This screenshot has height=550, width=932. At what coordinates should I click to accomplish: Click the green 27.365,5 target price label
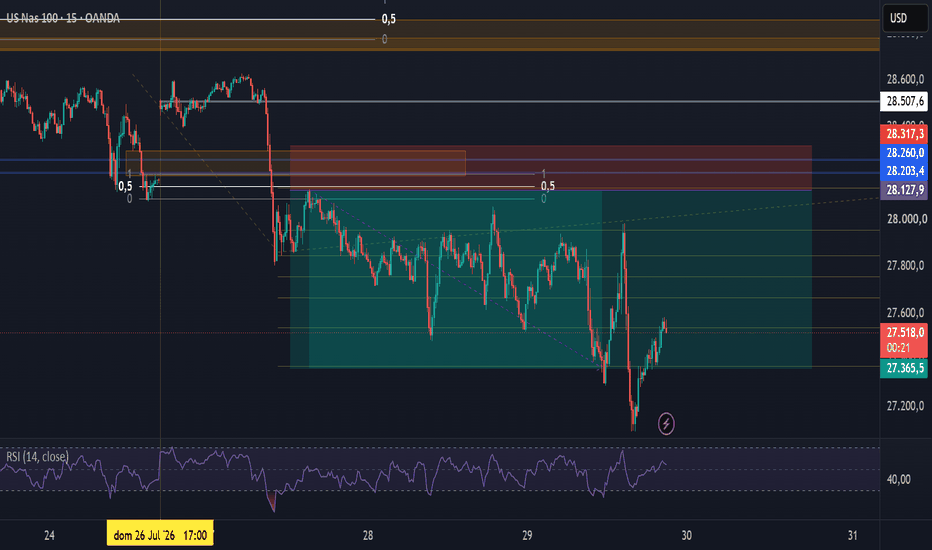[x=903, y=368]
